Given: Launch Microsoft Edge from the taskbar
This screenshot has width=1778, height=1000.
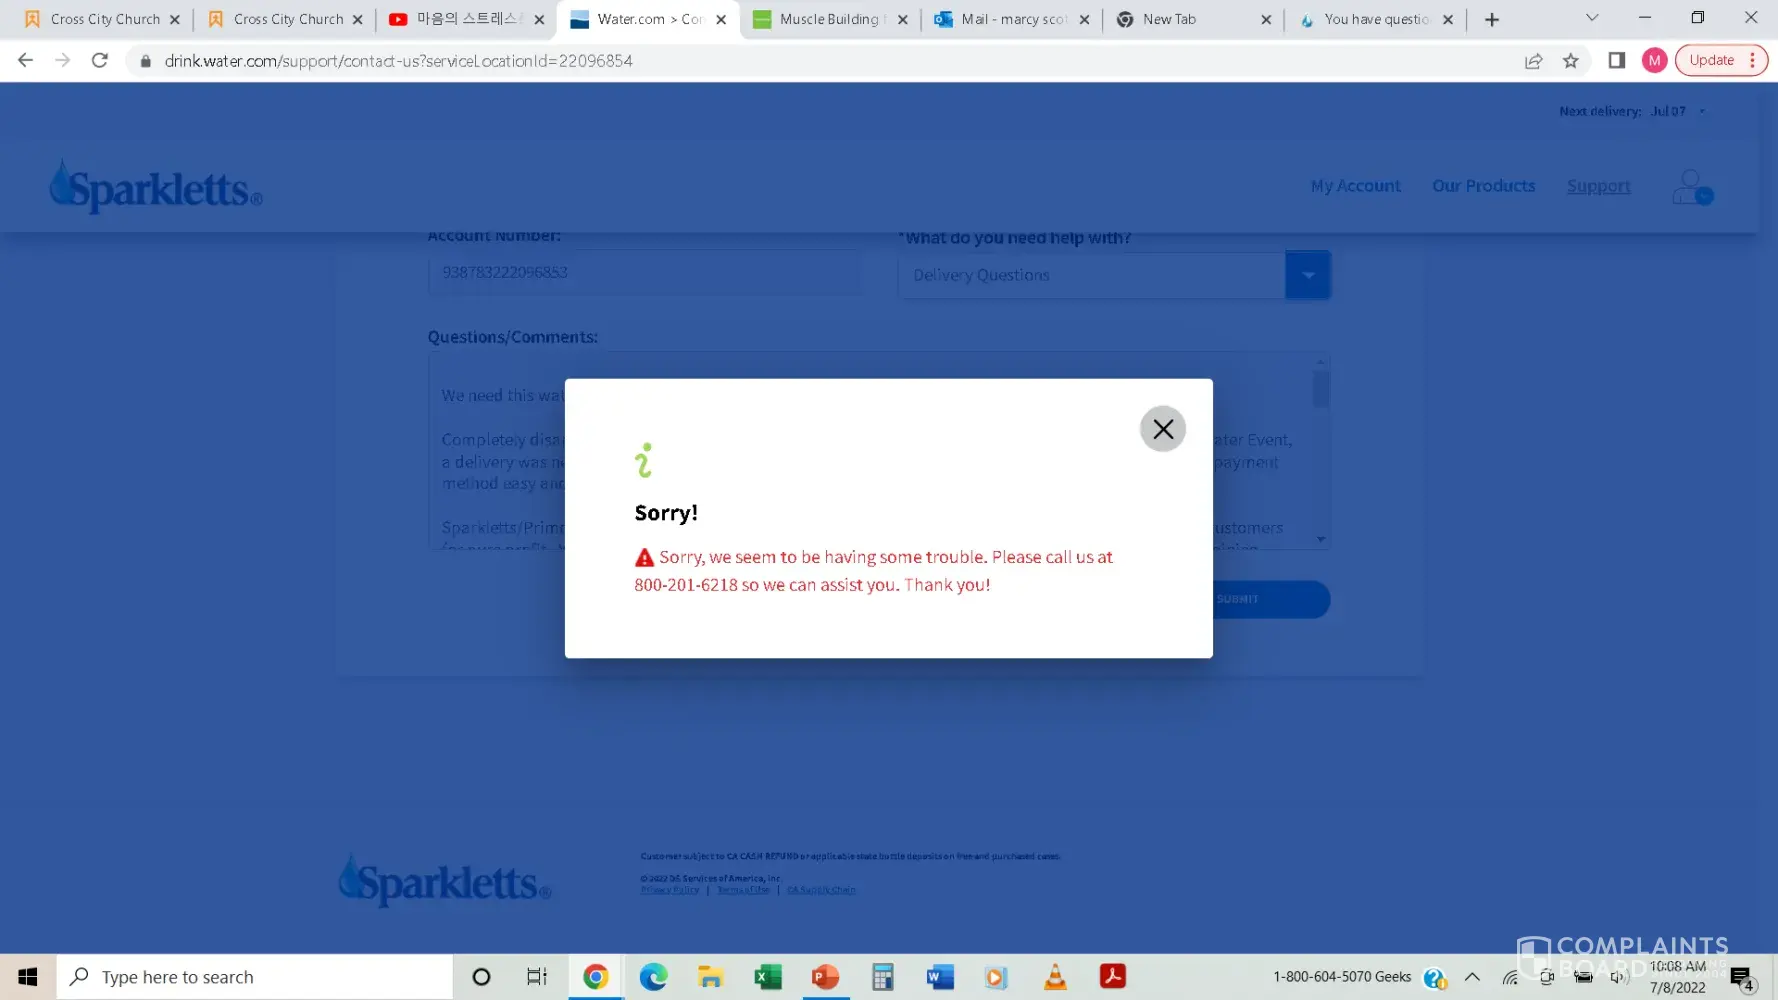Looking at the screenshot, I should [653, 977].
